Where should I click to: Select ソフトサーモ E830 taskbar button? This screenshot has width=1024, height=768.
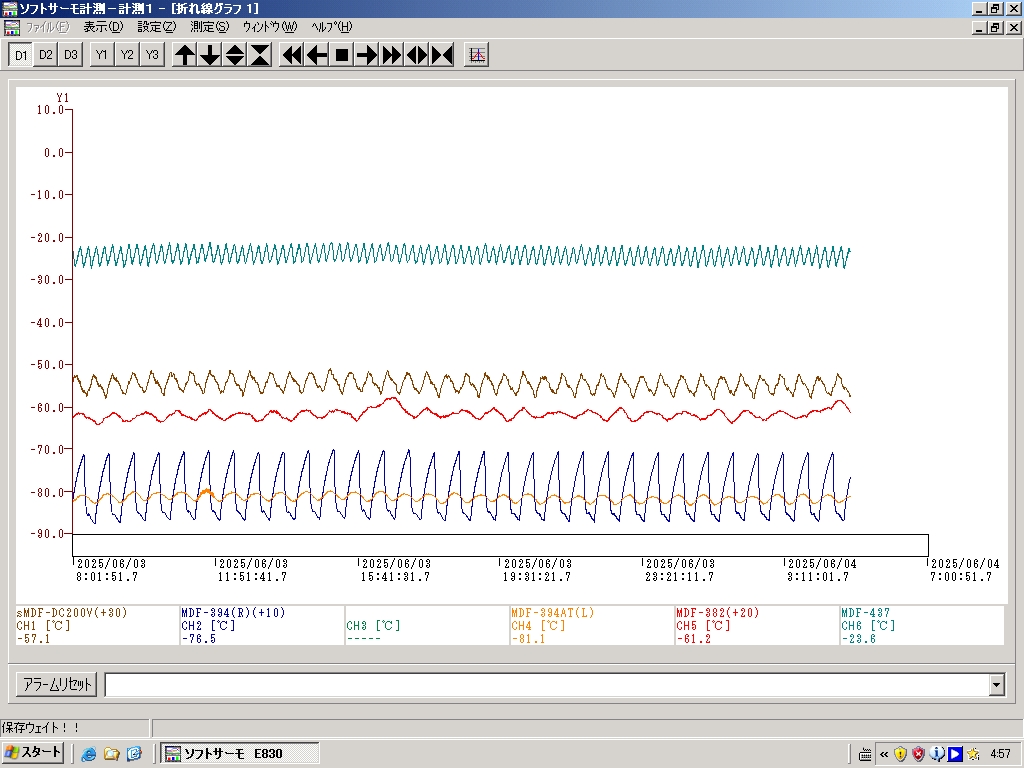(240, 754)
